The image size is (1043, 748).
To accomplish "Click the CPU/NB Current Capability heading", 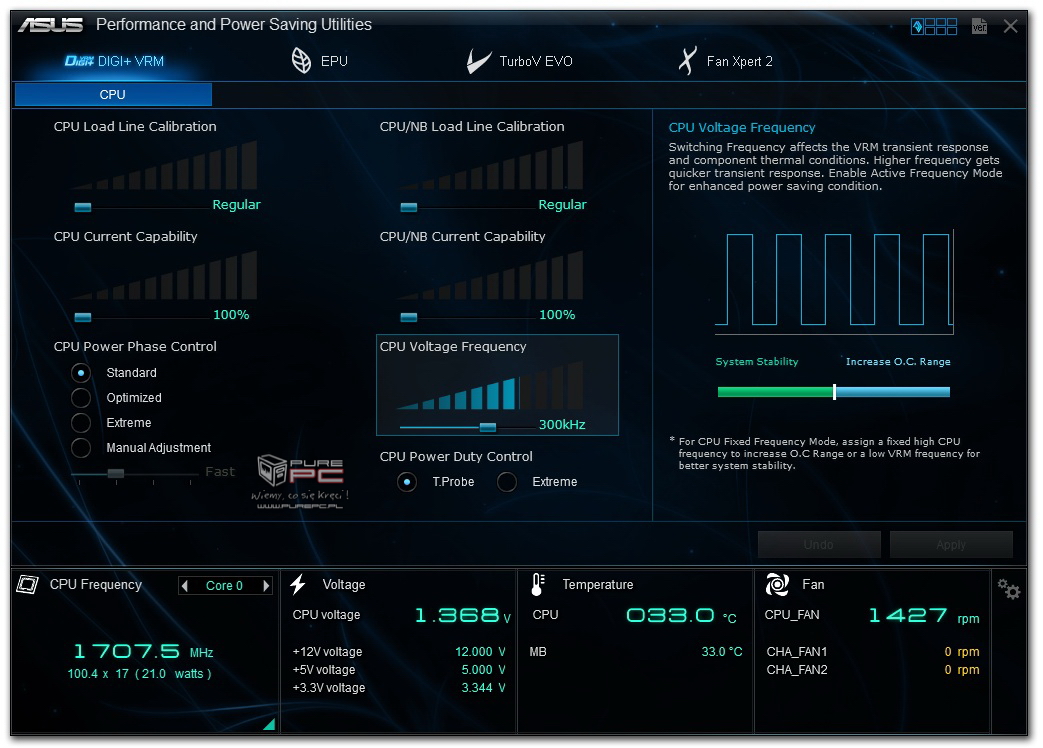I will tap(462, 237).
